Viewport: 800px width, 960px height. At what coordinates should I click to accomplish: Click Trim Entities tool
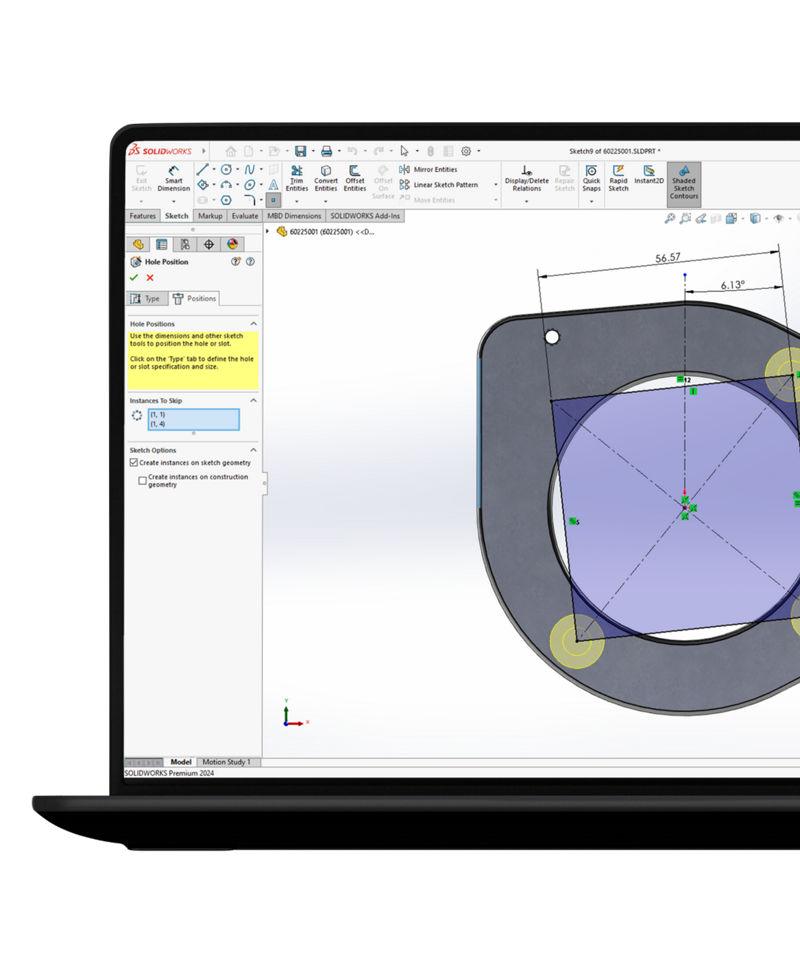coord(297,178)
